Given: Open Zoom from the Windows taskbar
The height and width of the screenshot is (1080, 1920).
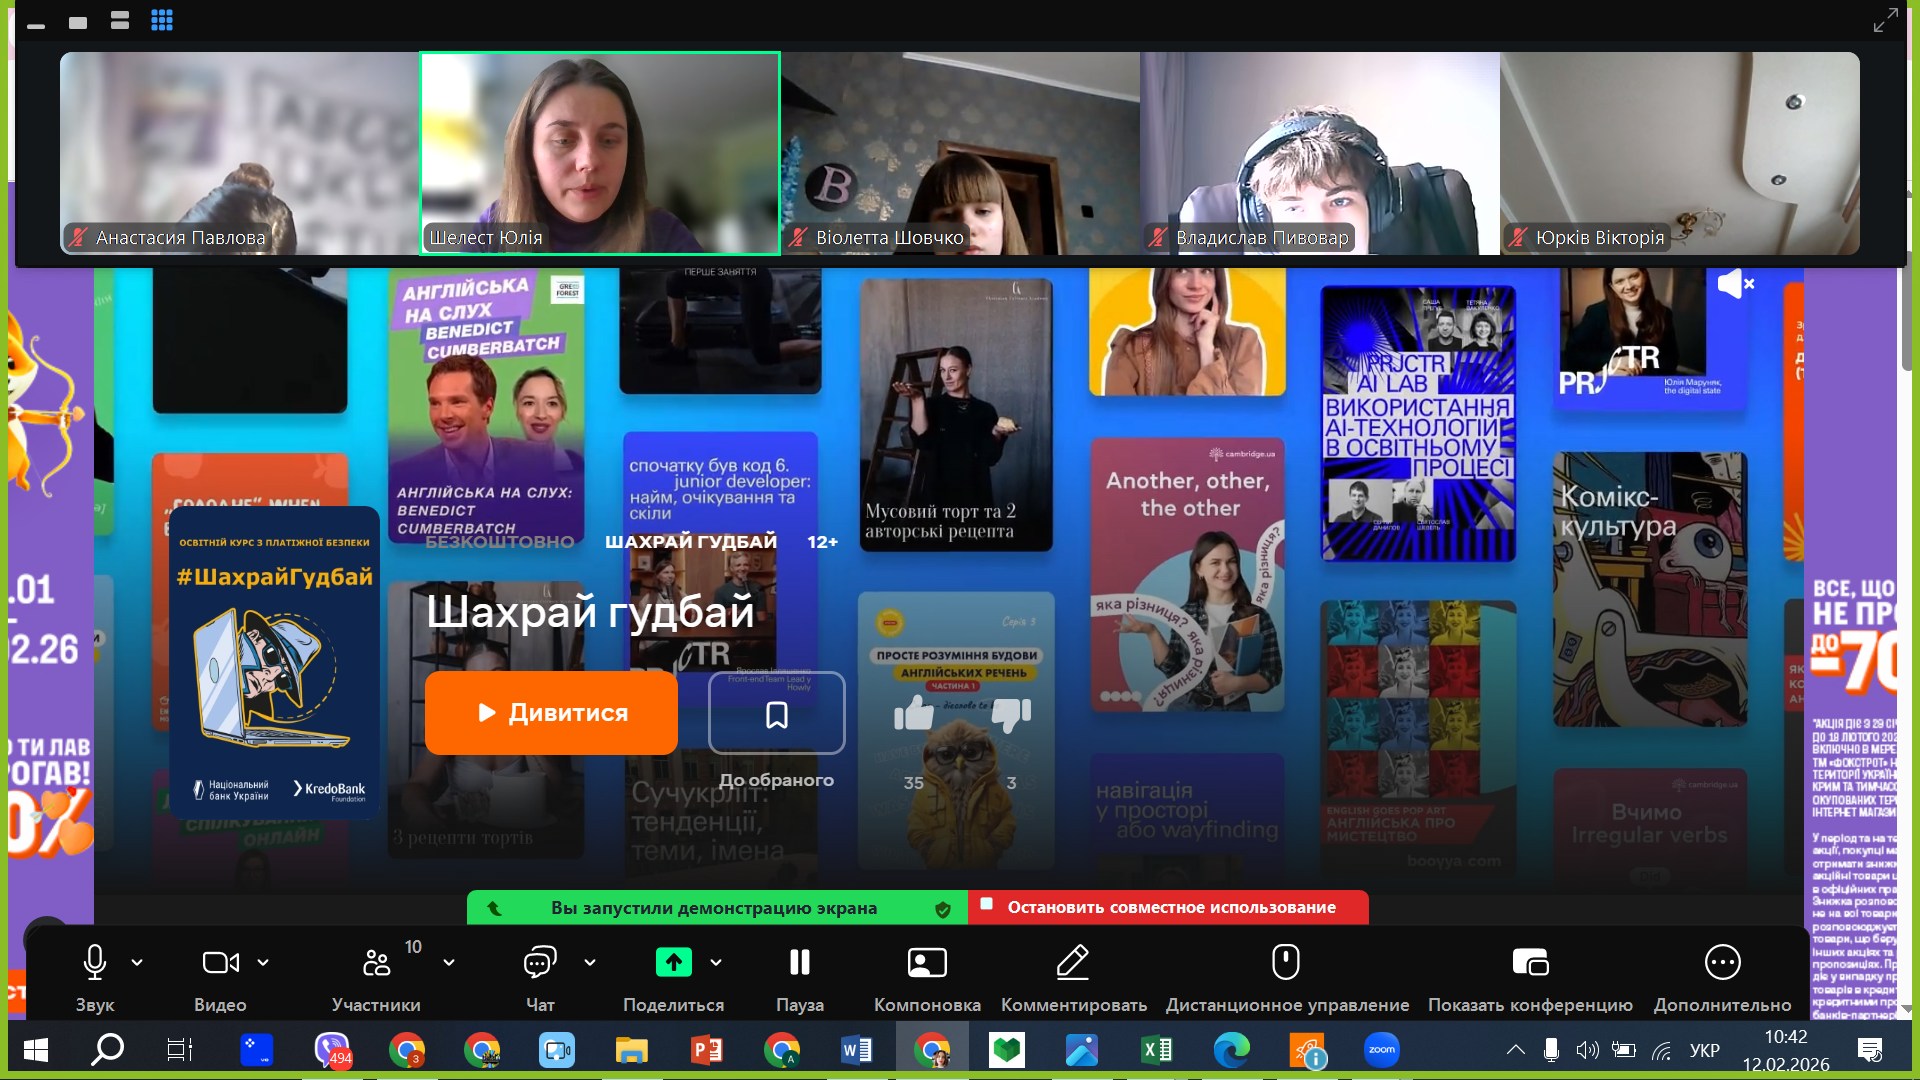Looking at the screenshot, I should click(1381, 1050).
